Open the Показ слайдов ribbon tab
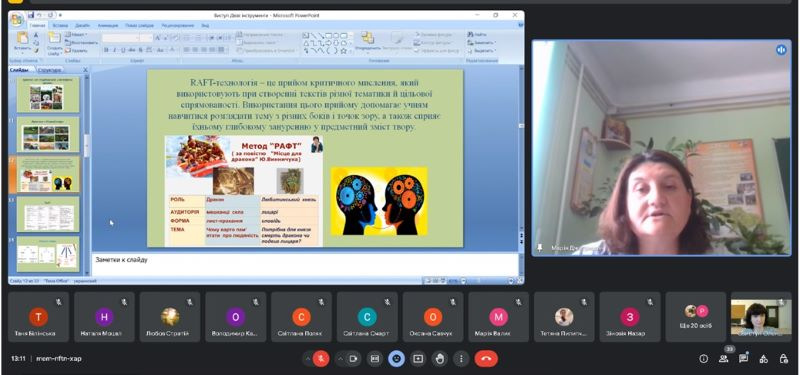The width and height of the screenshot is (800, 375). (139, 25)
